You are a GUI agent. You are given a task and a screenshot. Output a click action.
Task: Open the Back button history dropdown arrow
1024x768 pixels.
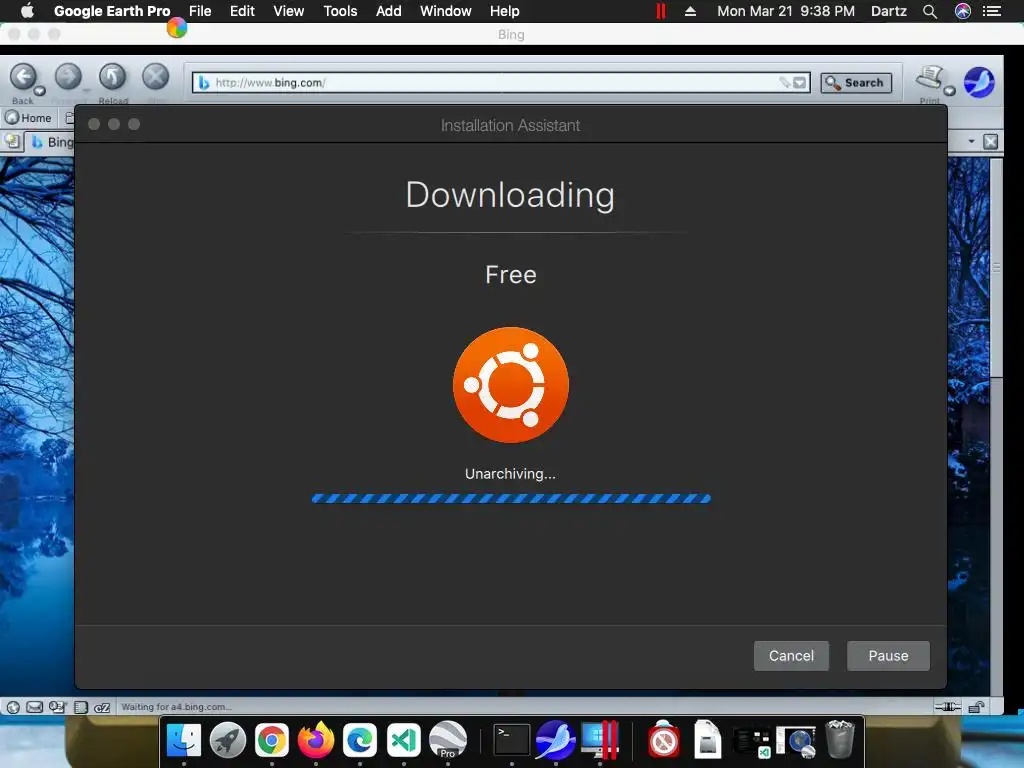40,91
